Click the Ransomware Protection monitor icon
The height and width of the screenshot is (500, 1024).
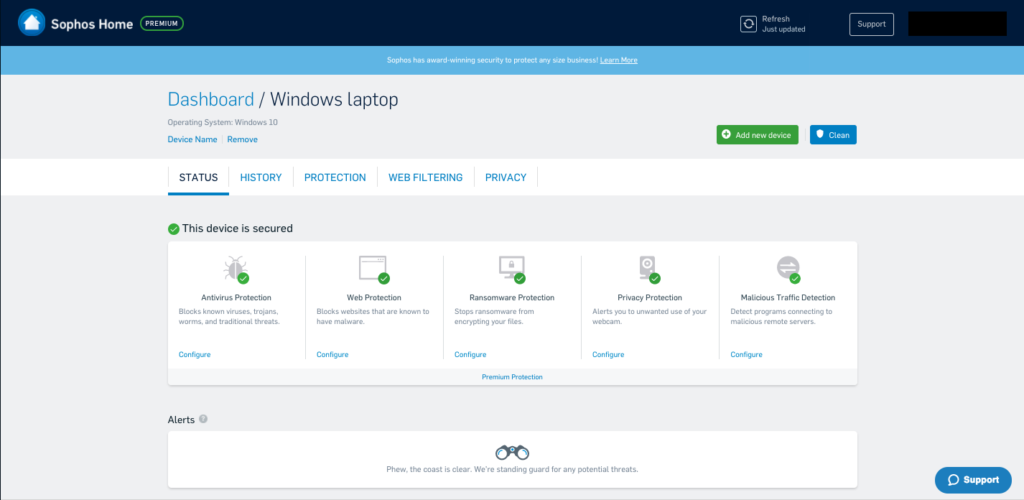pos(511,268)
